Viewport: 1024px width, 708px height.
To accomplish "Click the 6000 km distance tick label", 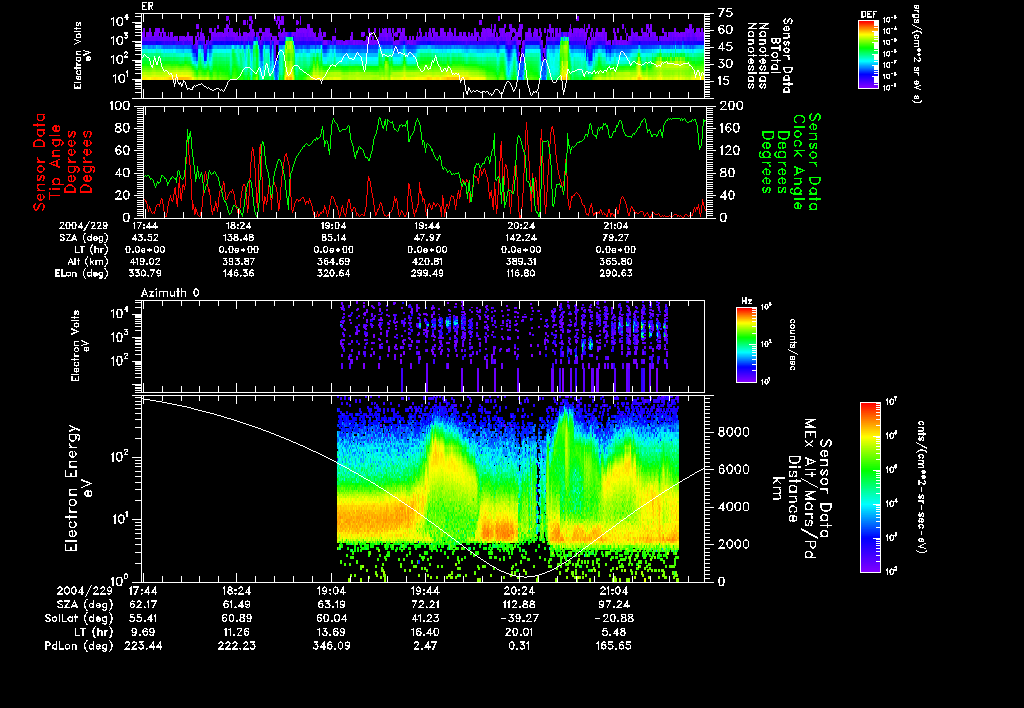I will [x=734, y=470].
